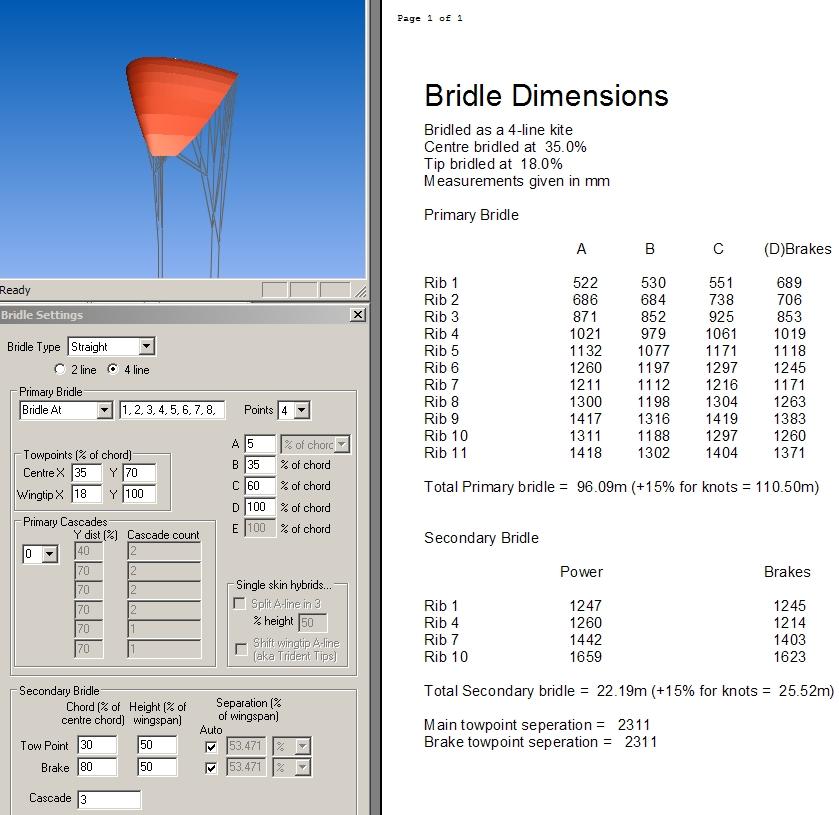The image size is (839, 815).
Task: Focus the Wingtip Y towpoint field
Action: tap(138, 494)
